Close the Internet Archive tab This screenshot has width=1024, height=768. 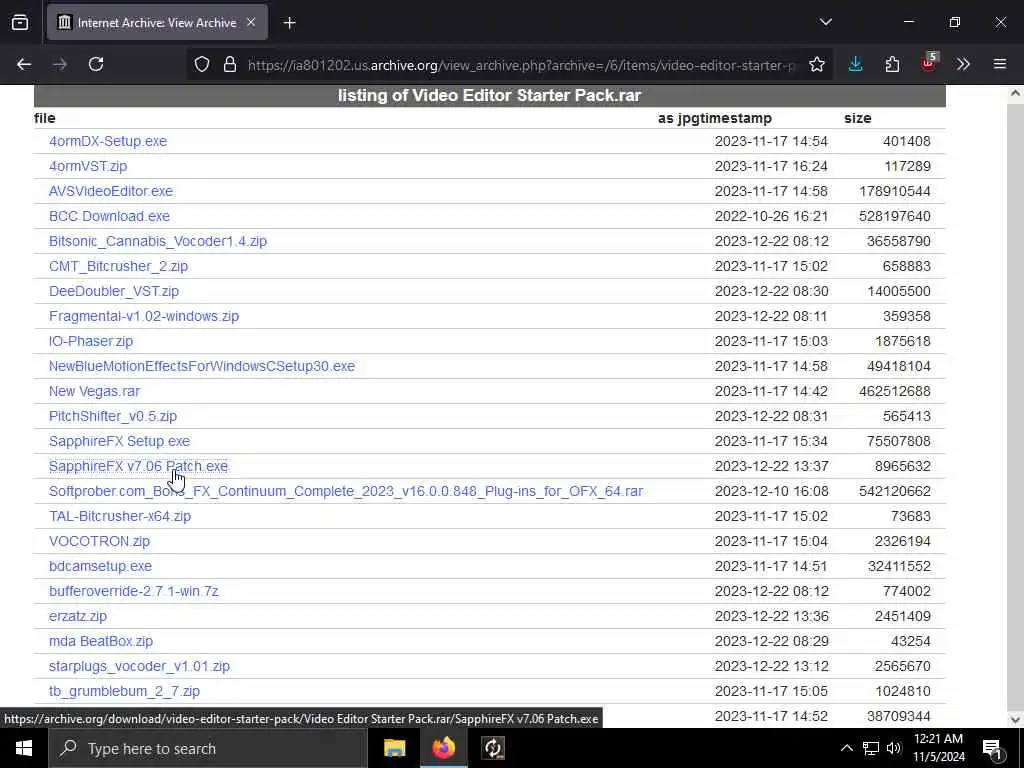pos(251,22)
